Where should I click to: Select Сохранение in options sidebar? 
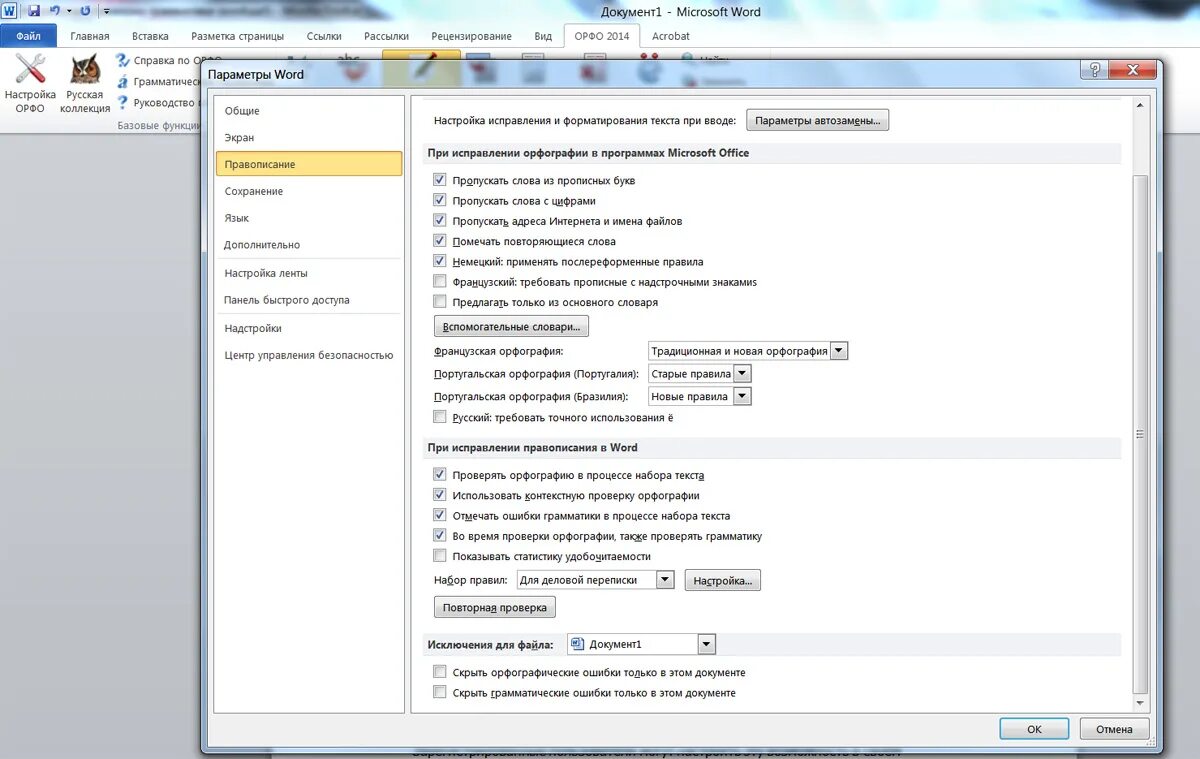click(309, 191)
